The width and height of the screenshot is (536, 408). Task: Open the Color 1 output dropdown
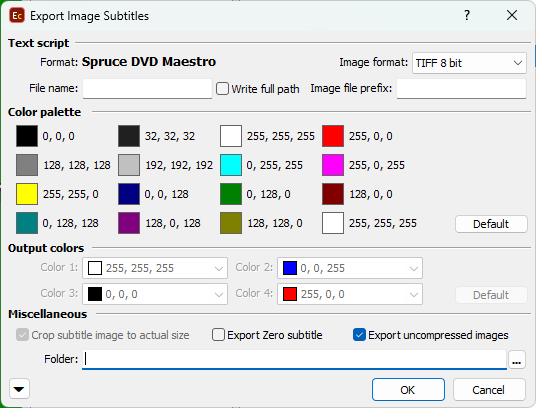[x=155, y=268]
